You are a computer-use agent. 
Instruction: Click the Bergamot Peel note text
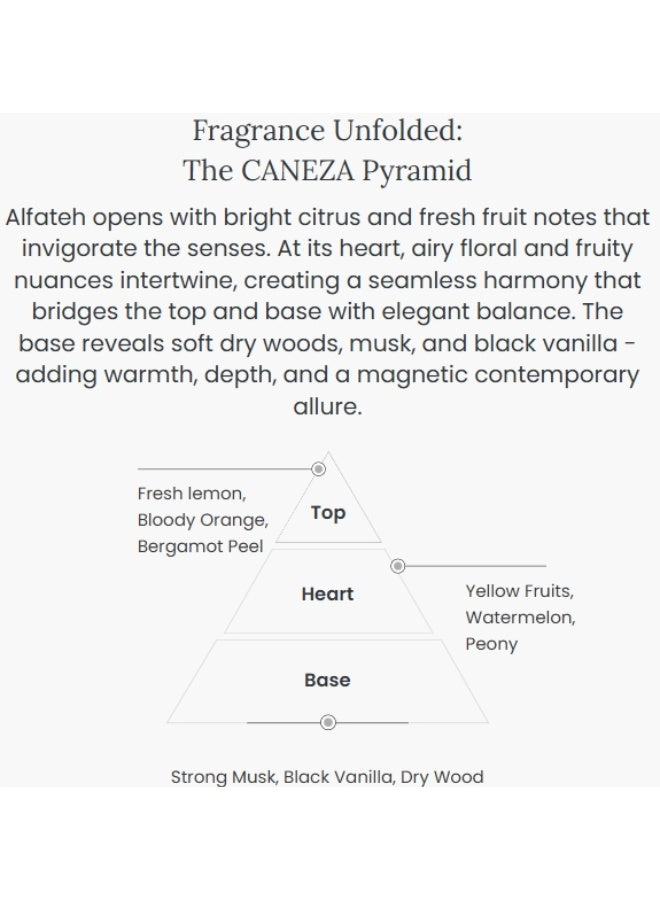tap(200, 546)
